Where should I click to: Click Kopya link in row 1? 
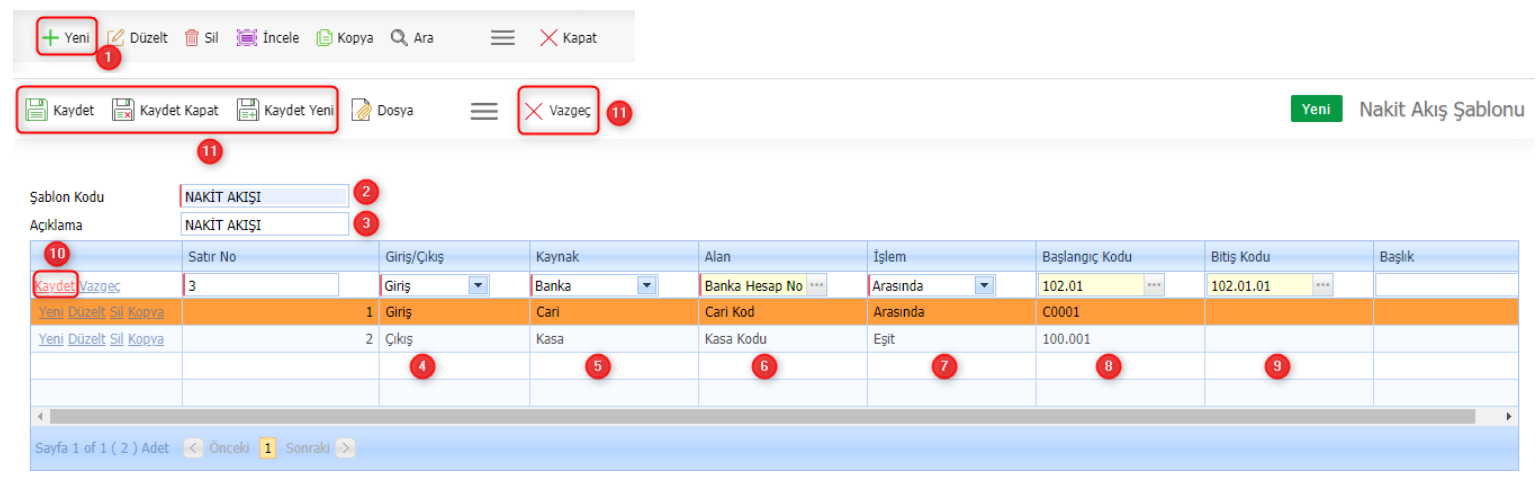146,312
